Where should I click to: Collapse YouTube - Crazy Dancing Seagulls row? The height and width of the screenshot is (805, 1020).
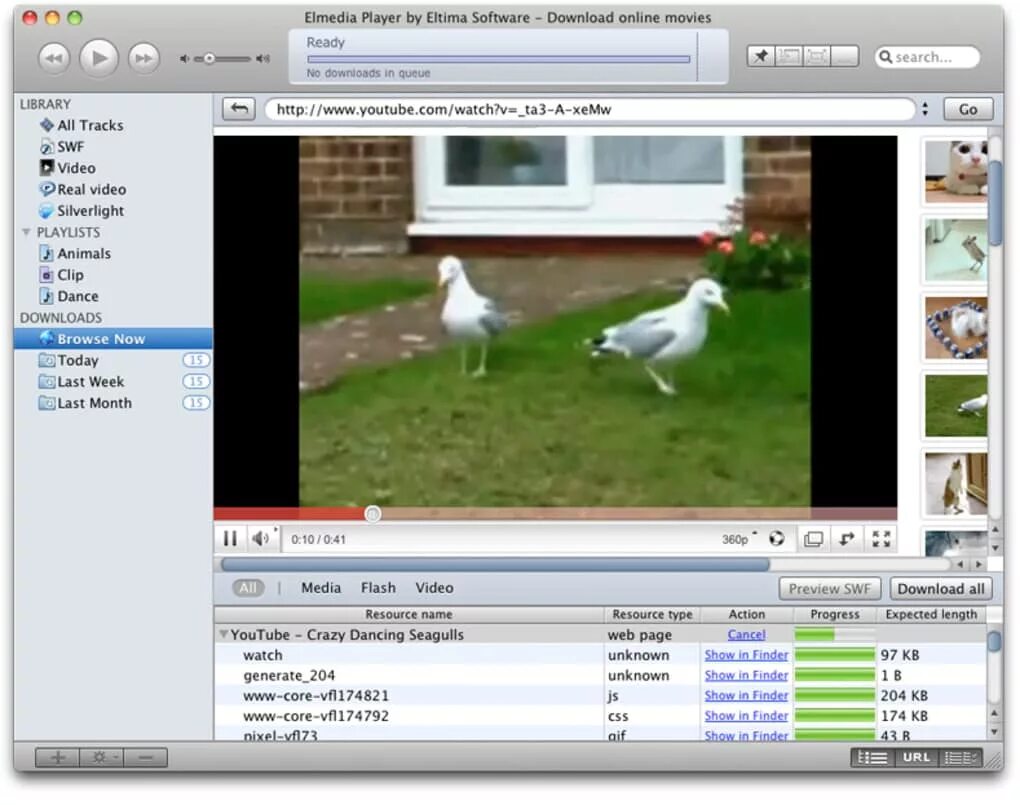tap(223, 634)
